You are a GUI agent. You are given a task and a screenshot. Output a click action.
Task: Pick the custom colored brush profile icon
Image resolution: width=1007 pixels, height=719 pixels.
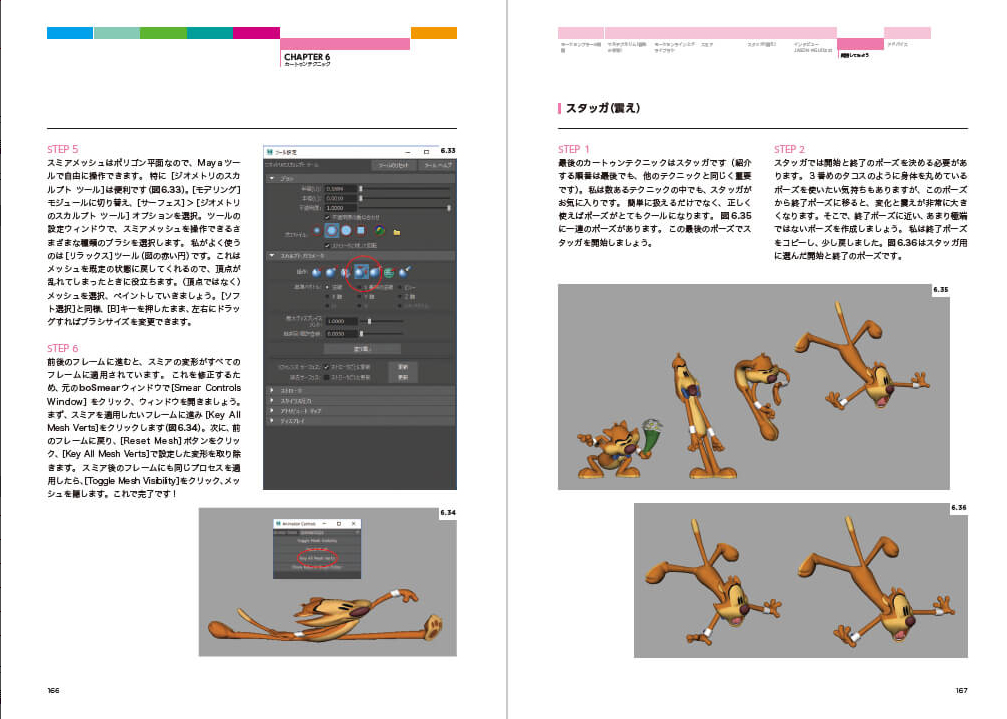coord(380,230)
